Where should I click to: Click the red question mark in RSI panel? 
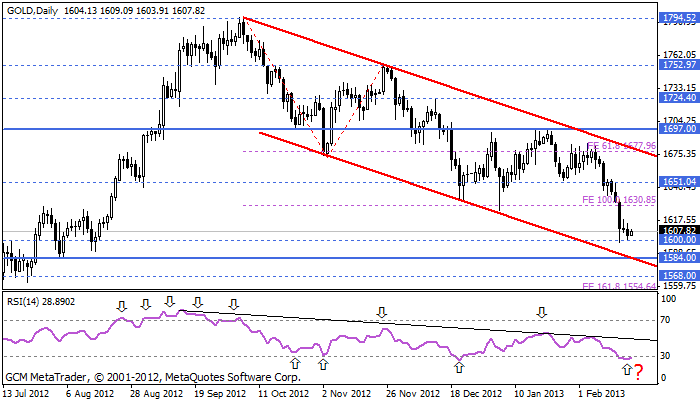click(639, 371)
